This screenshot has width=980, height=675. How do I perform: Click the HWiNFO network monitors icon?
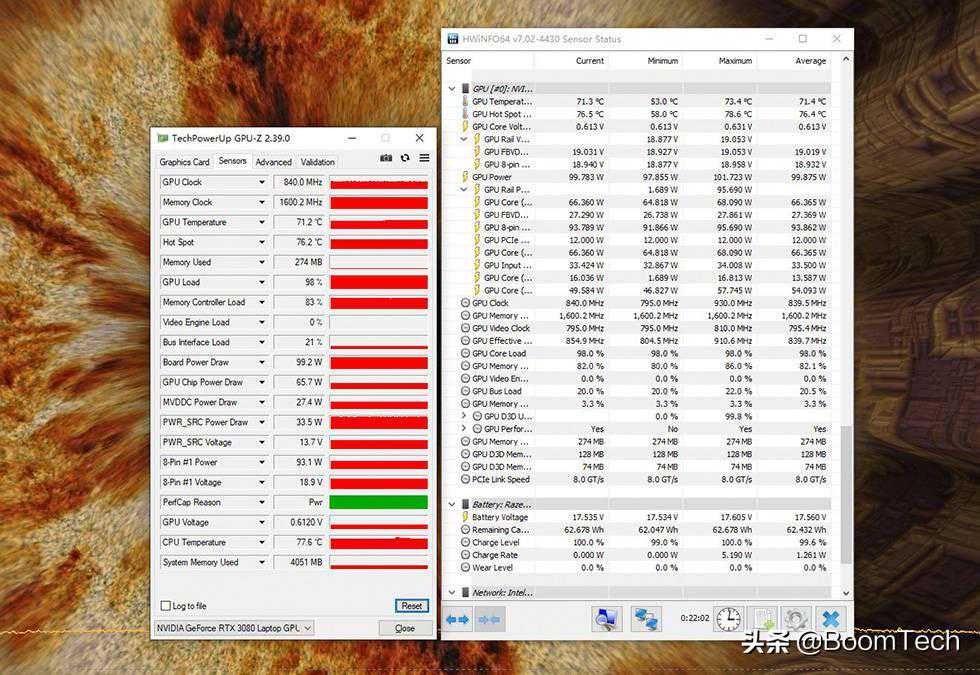(645, 620)
